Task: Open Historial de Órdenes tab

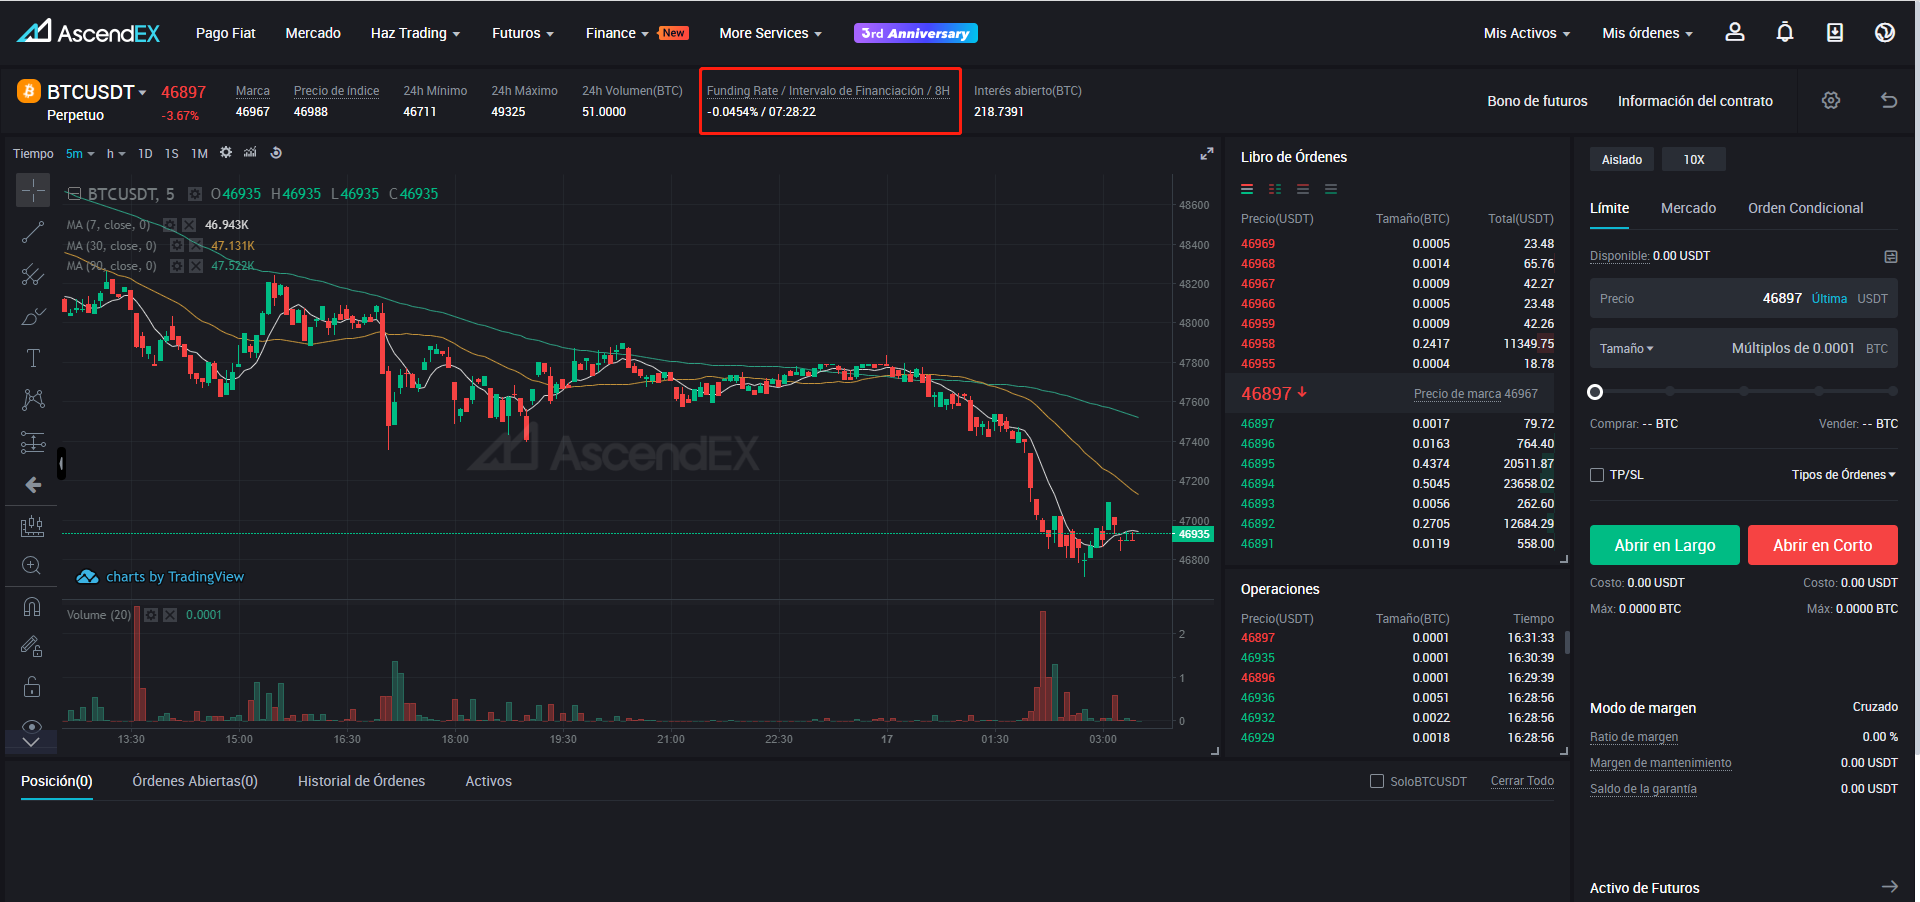Action: pos(361,781)
